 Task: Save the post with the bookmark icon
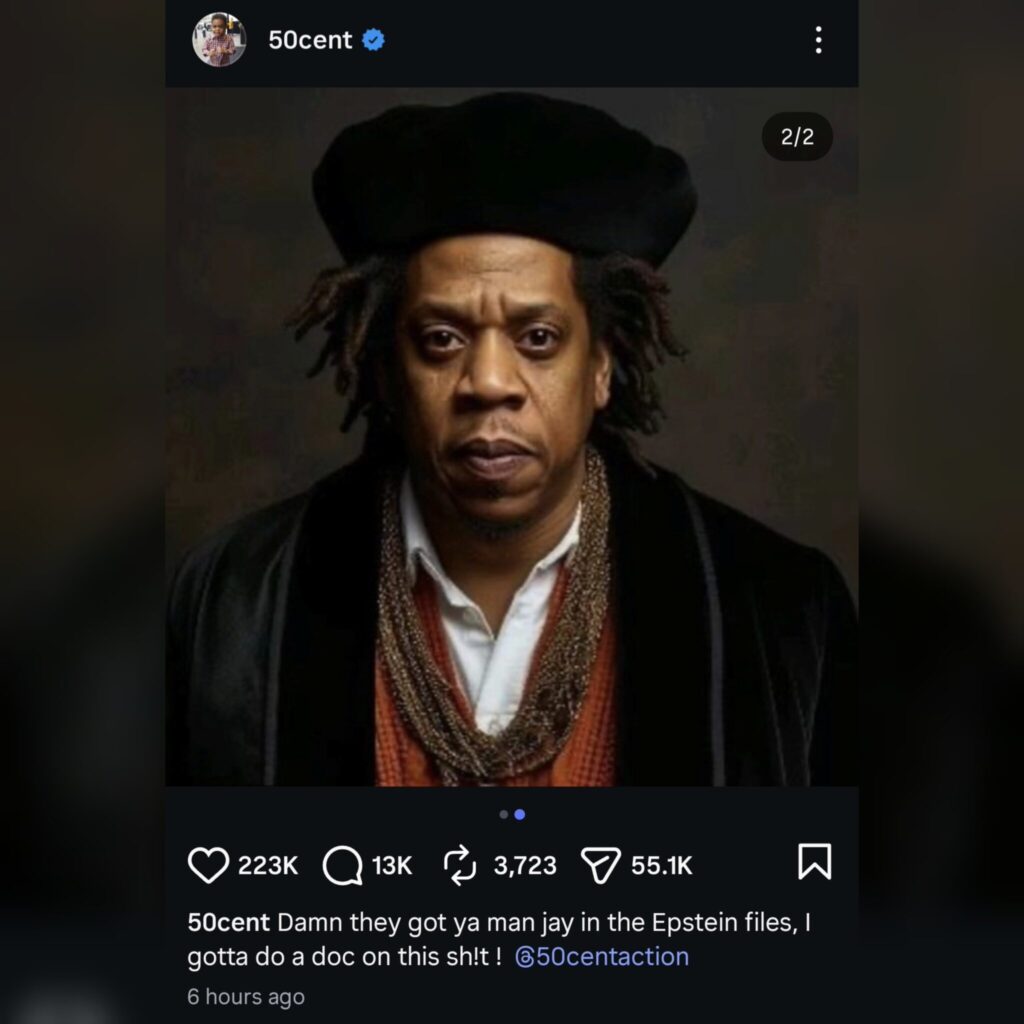point(814,861)
